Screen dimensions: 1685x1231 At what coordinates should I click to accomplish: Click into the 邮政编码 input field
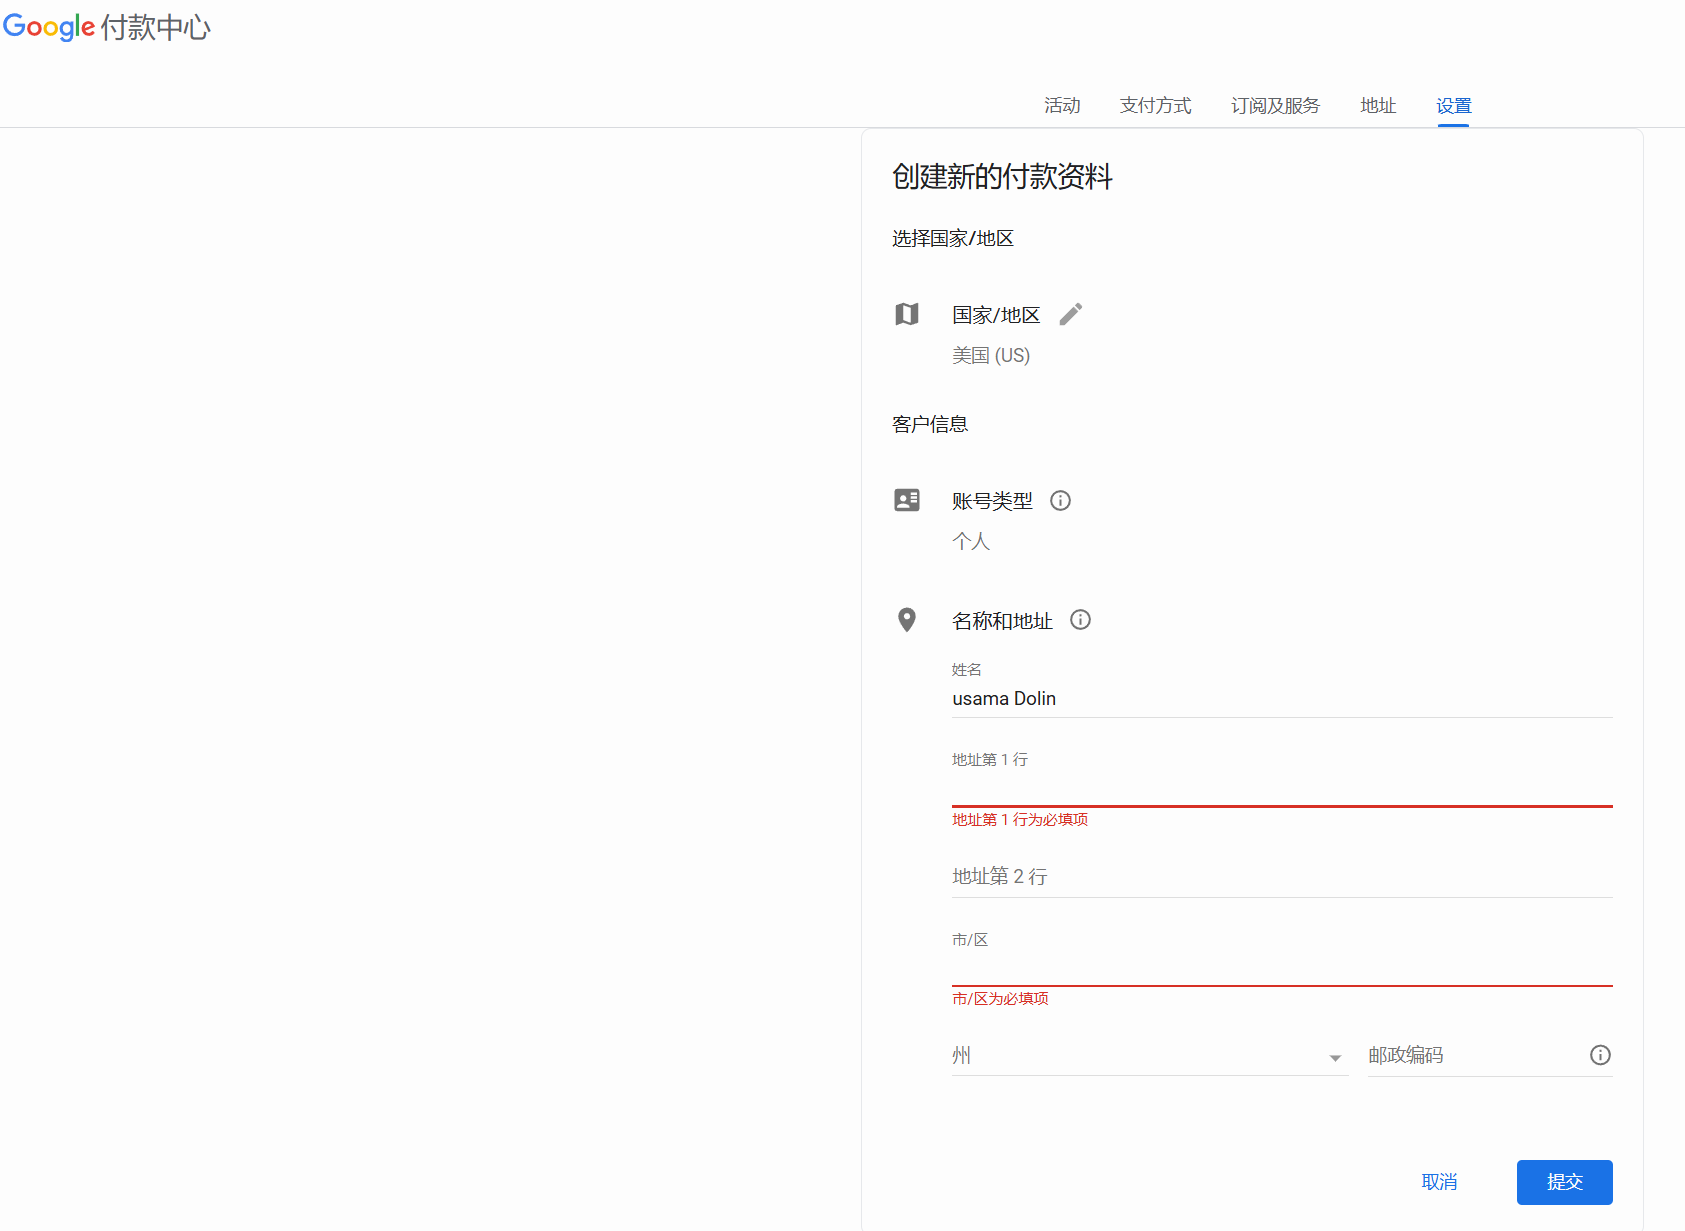tap(1470, 1056)
